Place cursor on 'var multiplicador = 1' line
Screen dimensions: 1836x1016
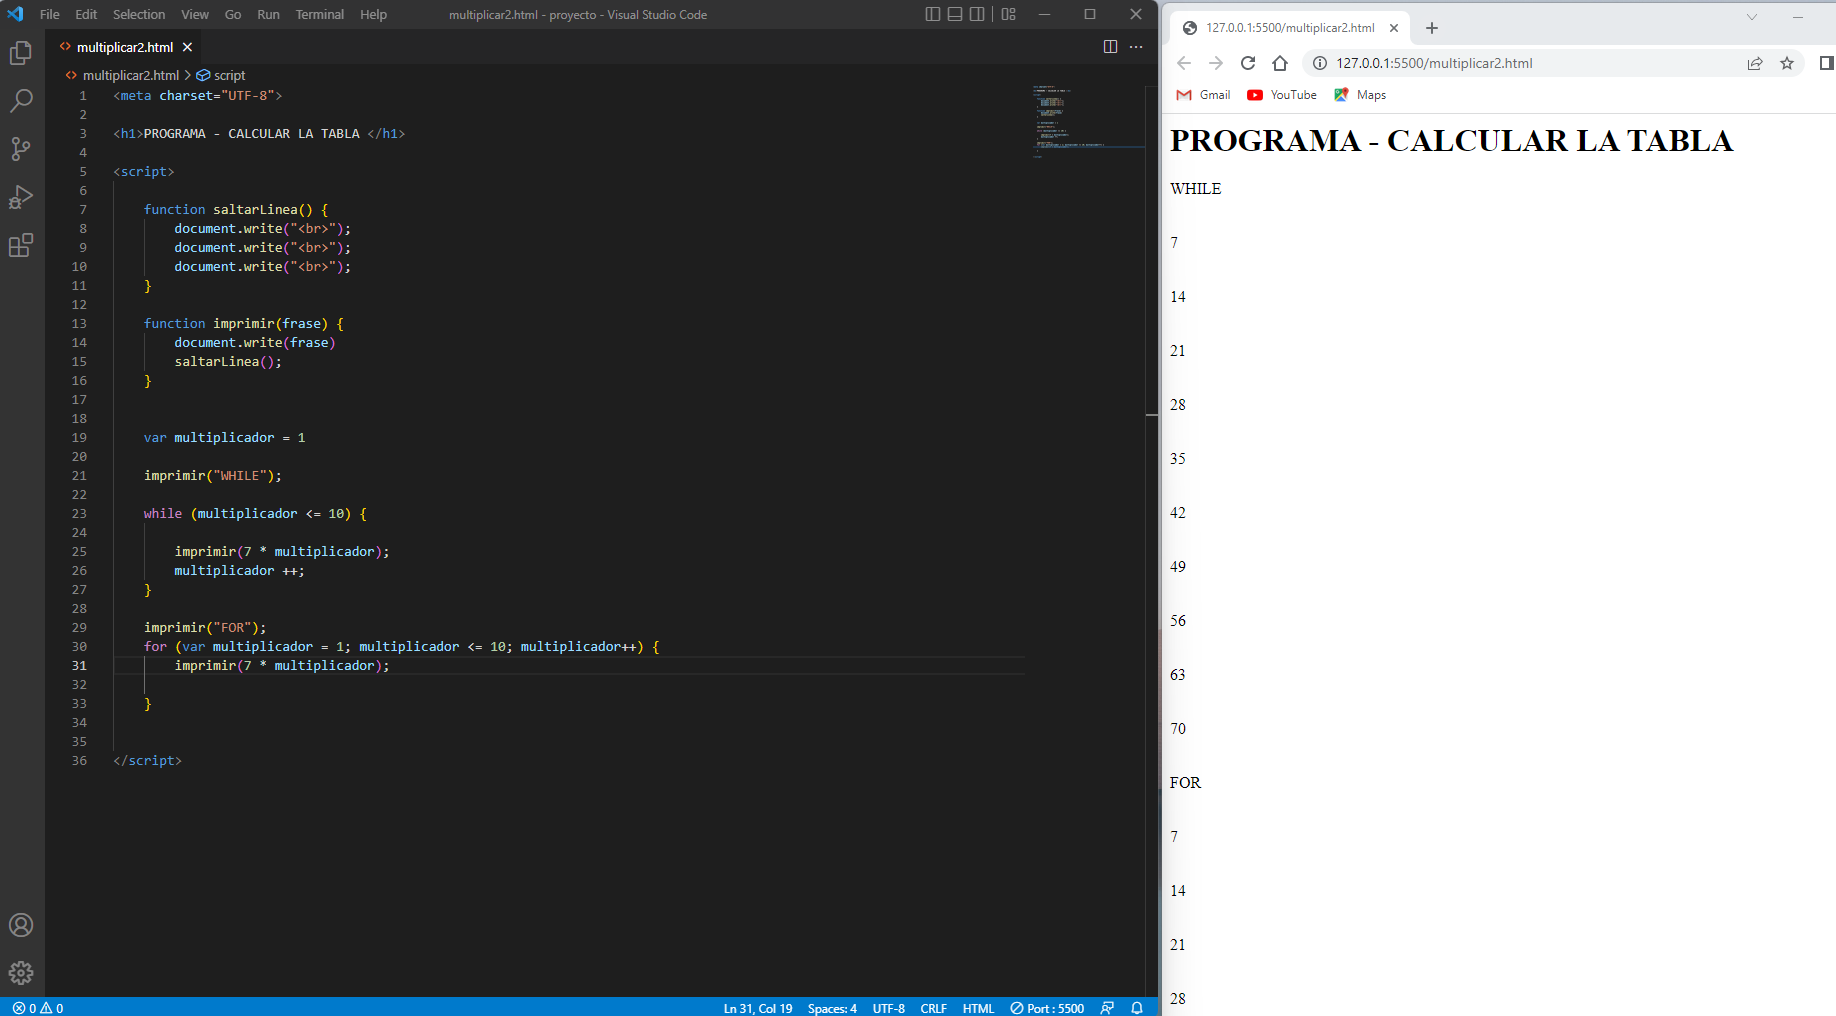tap(225, 437)
